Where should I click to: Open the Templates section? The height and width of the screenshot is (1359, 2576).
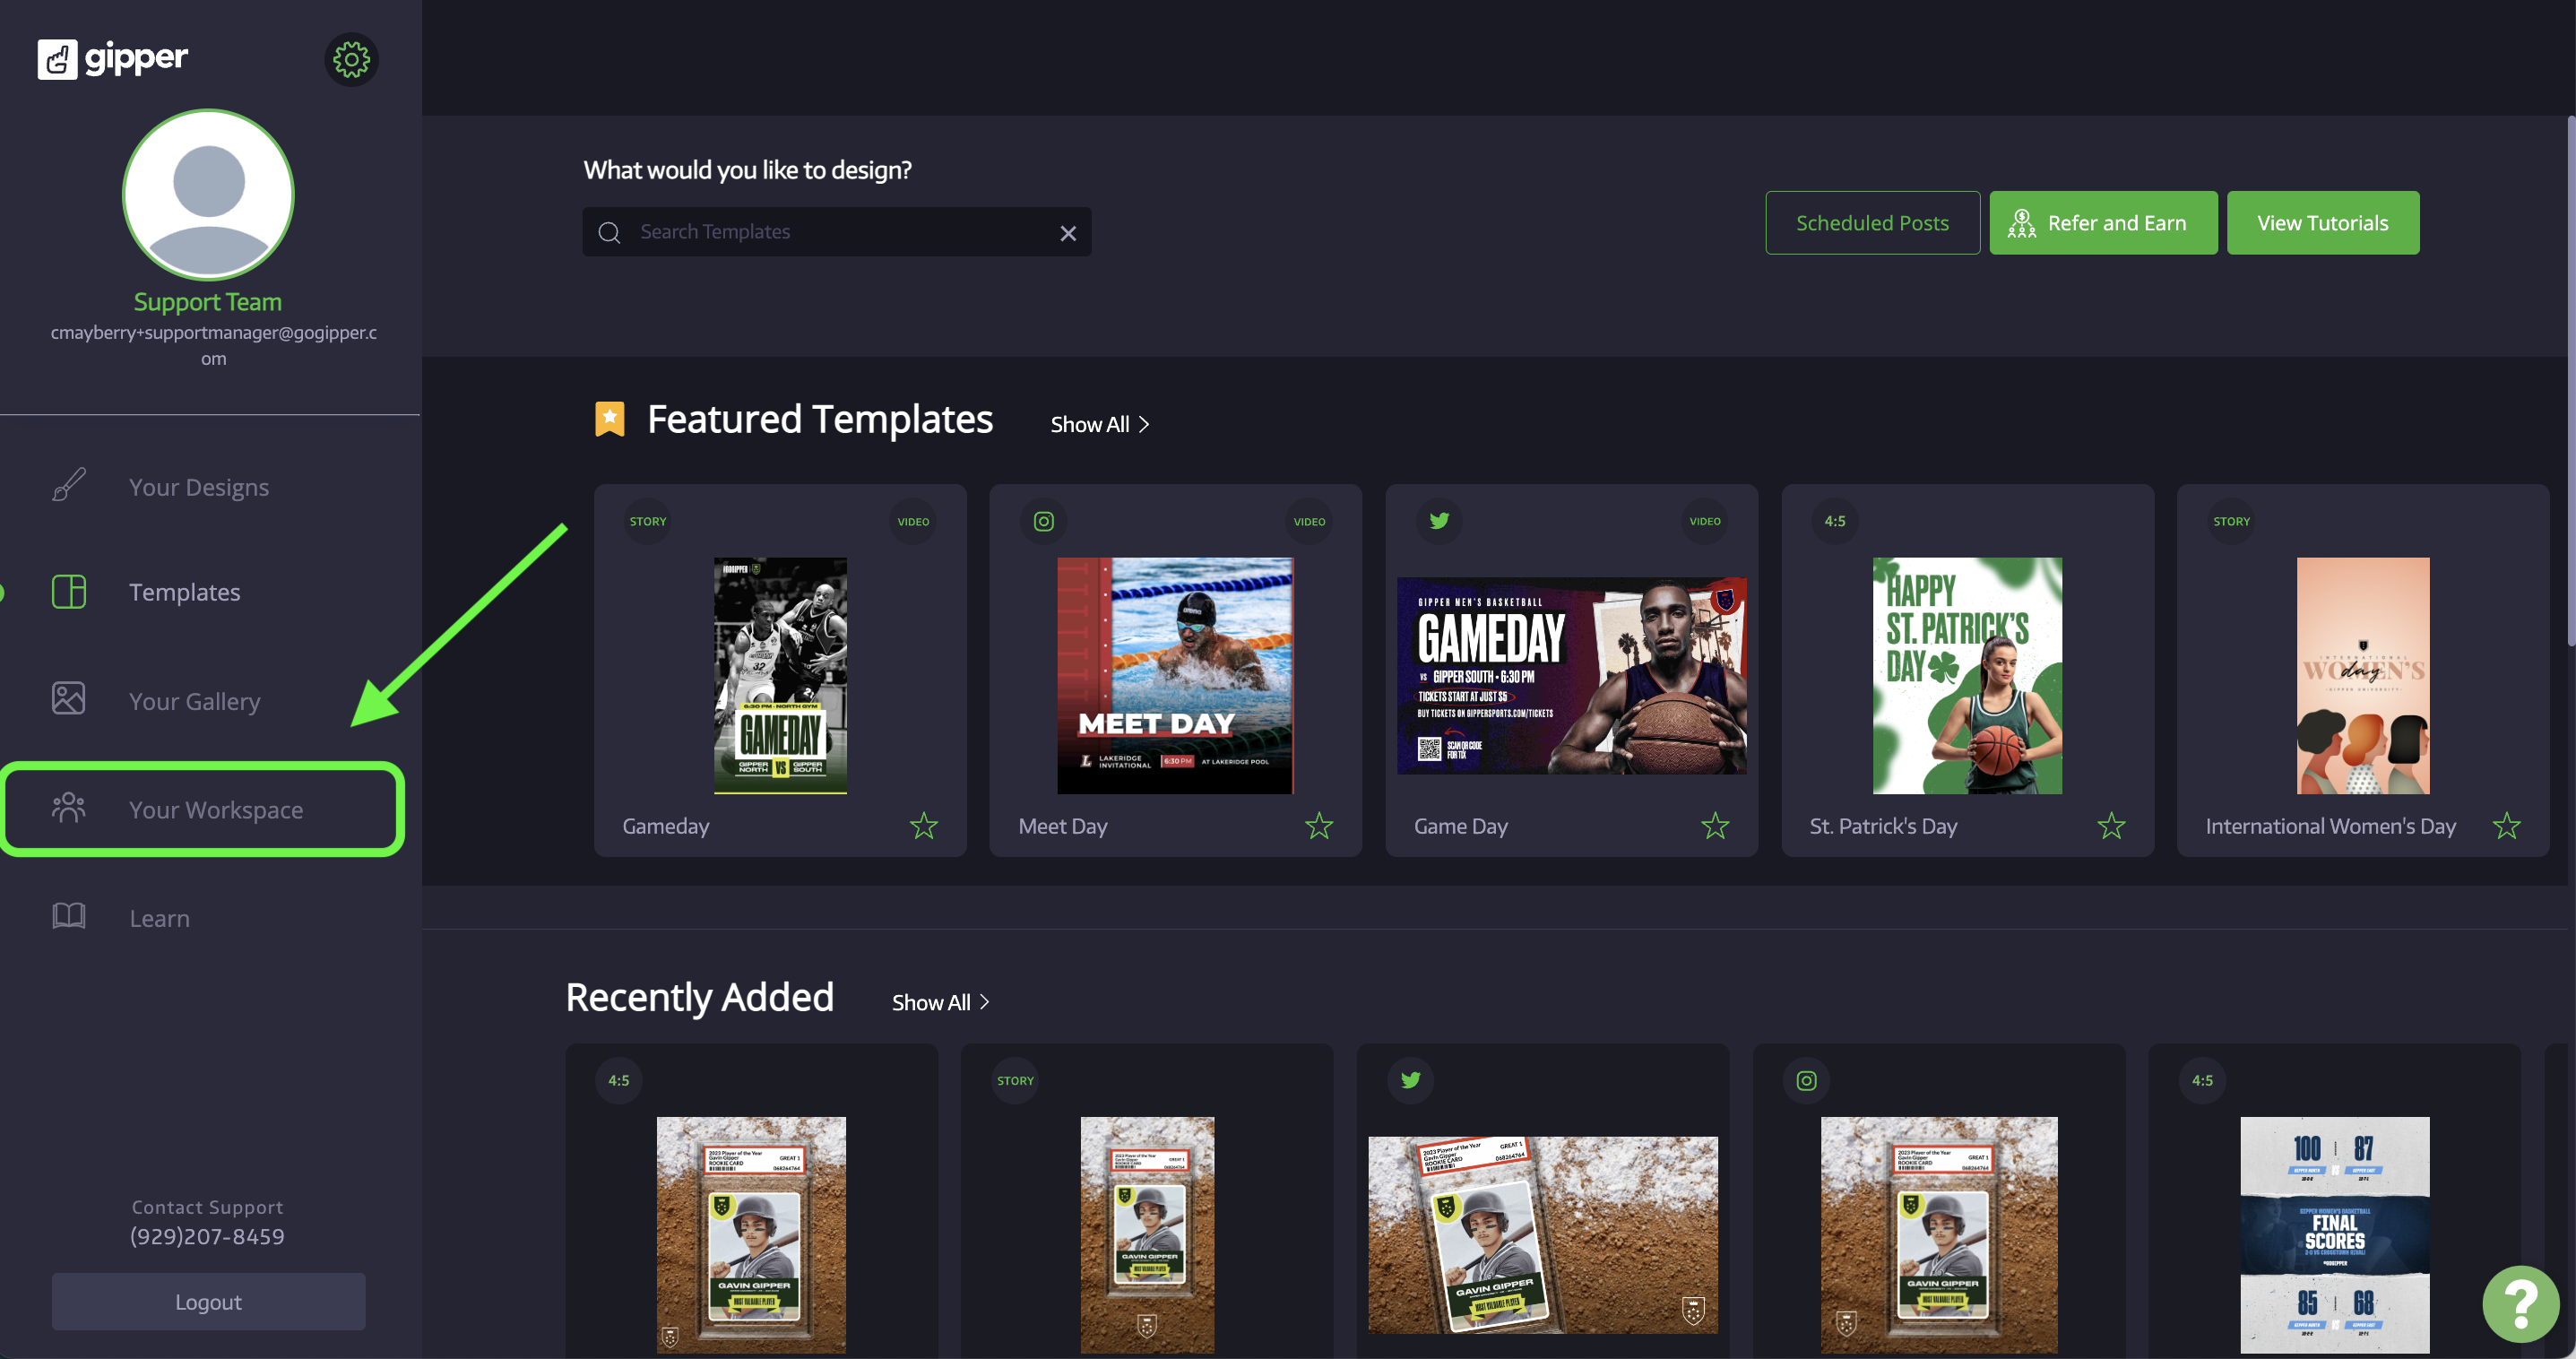[185, 592]
